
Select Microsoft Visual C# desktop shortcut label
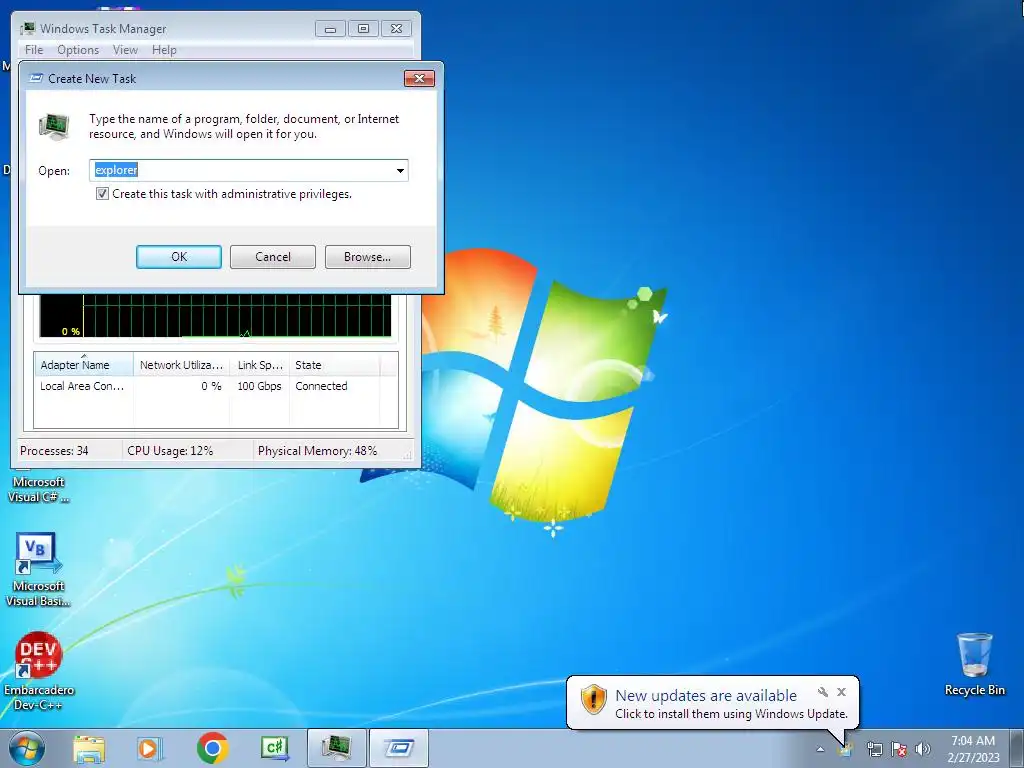(x=38, y=489)
